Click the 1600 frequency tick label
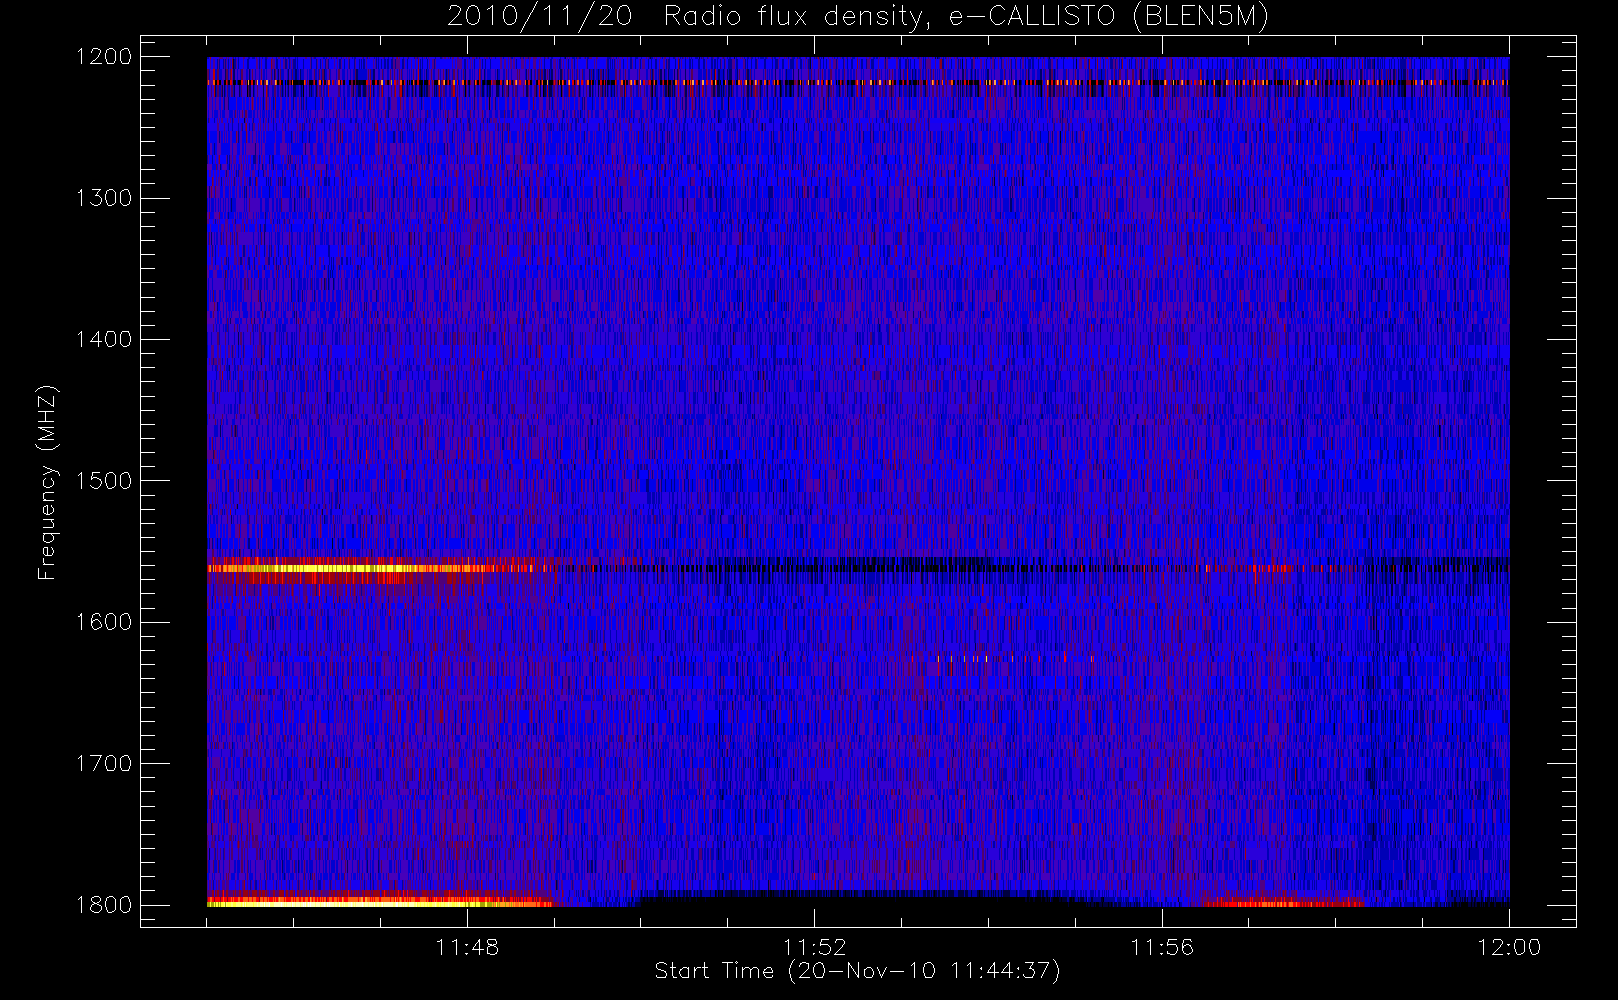This screenshot has width=1618, height=1000. click(104, 622)
